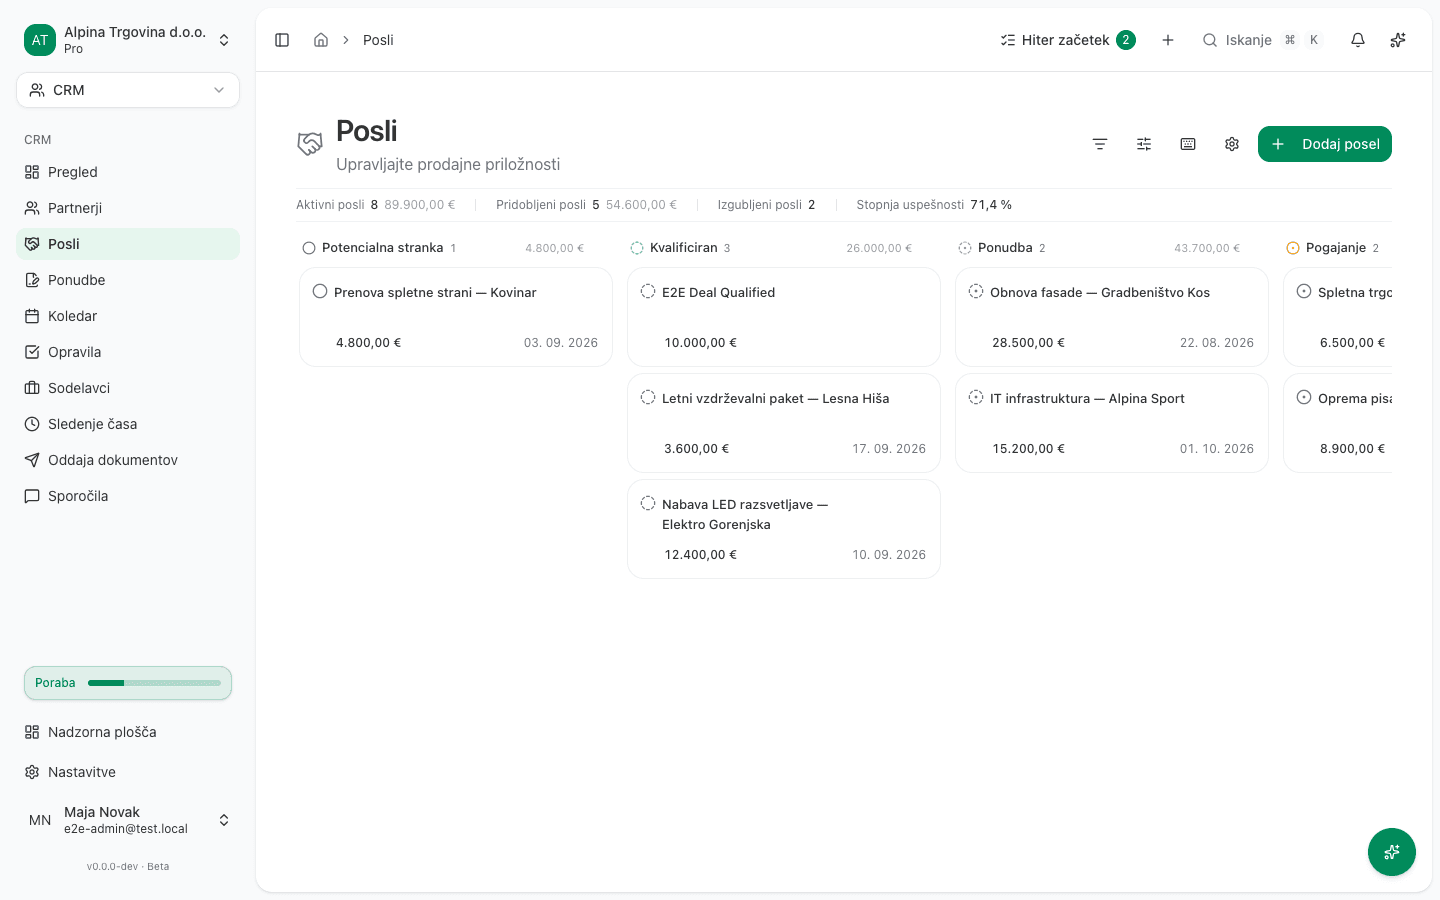Screen dimensions: 1440x900
Task: Click the Poraba usage progress bar
Action: (x=128, y=683)
